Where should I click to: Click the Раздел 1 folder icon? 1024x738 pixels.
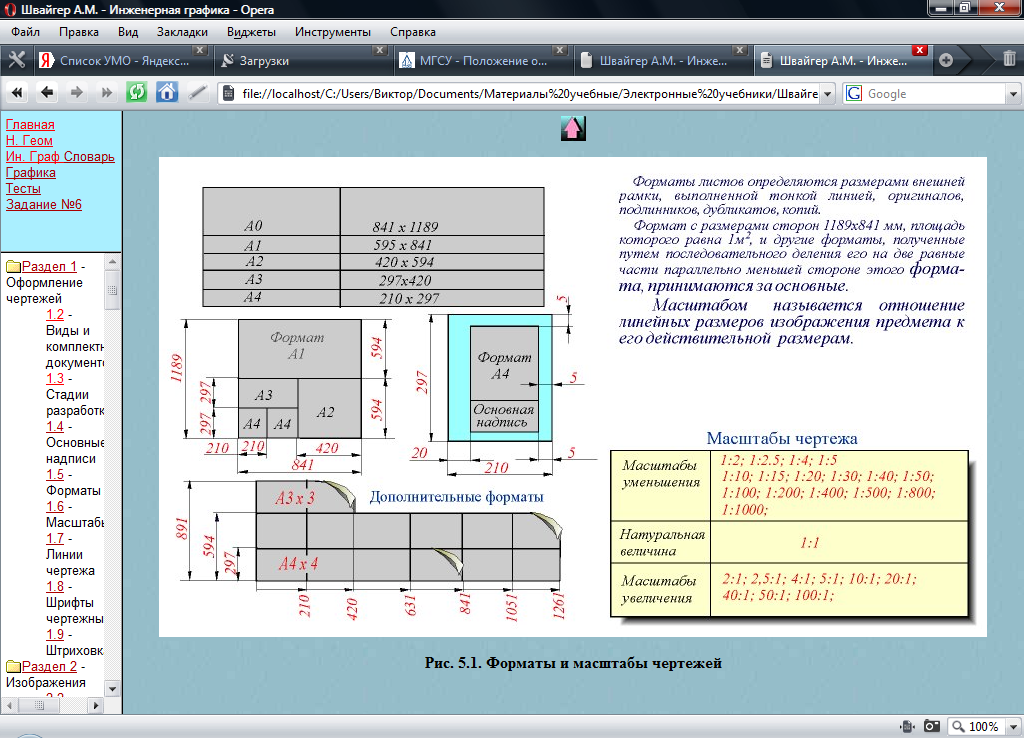coord(14,266)
